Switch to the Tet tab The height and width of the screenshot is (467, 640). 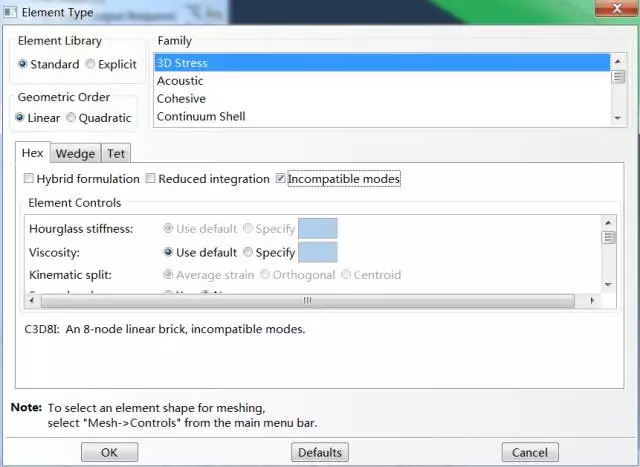[116, 153]
